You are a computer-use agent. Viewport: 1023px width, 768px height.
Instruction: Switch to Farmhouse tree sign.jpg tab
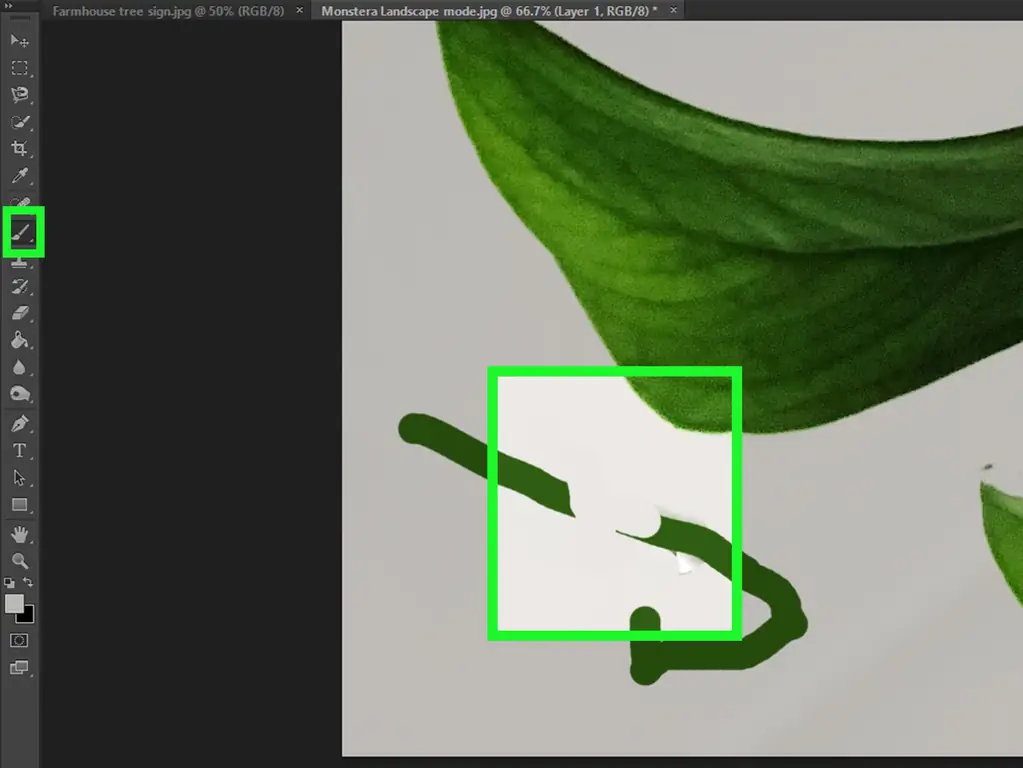click(x=168, y=11)
